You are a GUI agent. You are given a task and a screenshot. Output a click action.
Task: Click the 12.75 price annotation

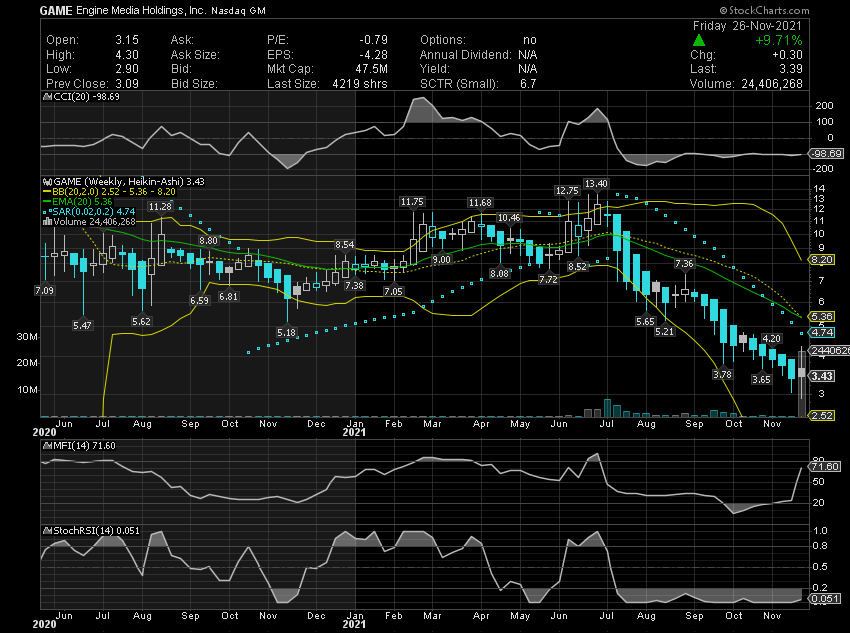[567, 191]
